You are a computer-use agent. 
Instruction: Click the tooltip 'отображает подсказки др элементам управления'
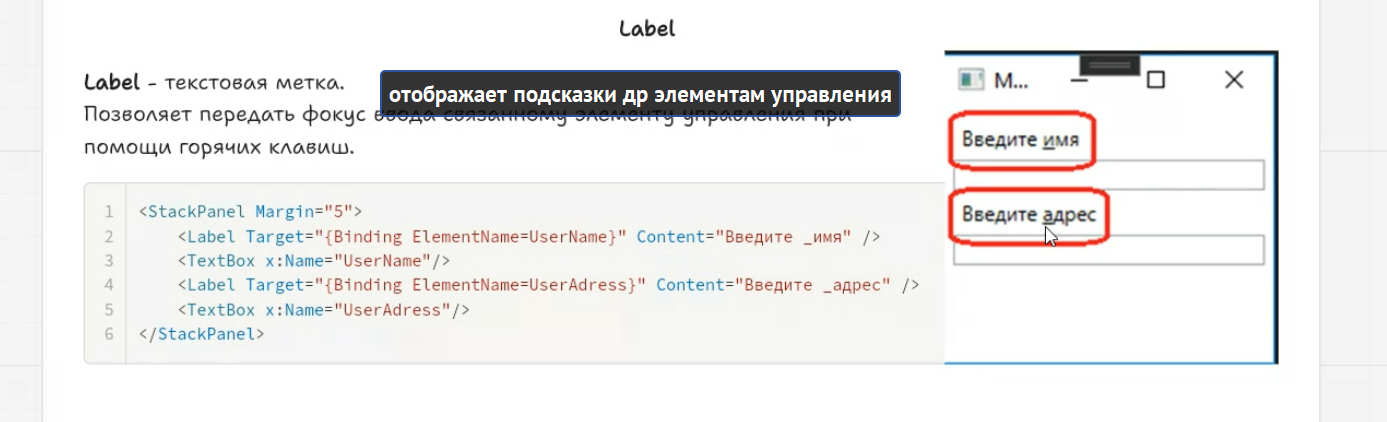640,95
